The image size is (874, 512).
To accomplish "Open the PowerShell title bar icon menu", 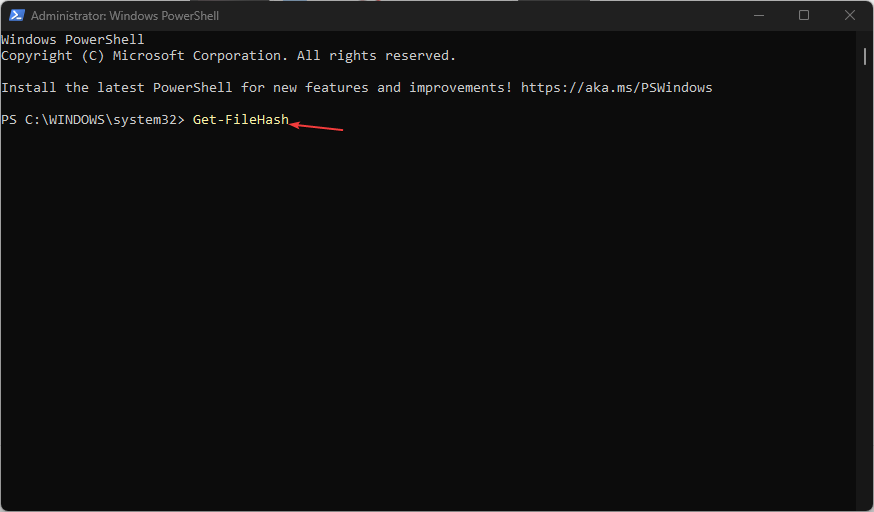I will click(16, 15).
